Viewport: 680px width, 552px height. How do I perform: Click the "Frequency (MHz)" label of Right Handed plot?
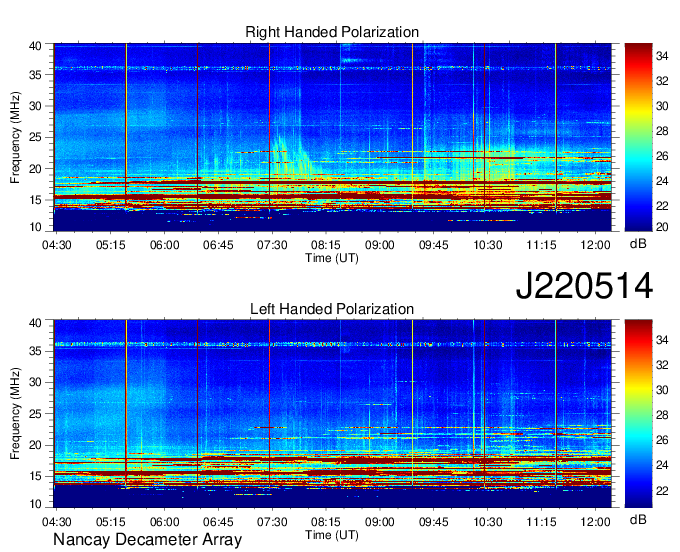point(15,137)
